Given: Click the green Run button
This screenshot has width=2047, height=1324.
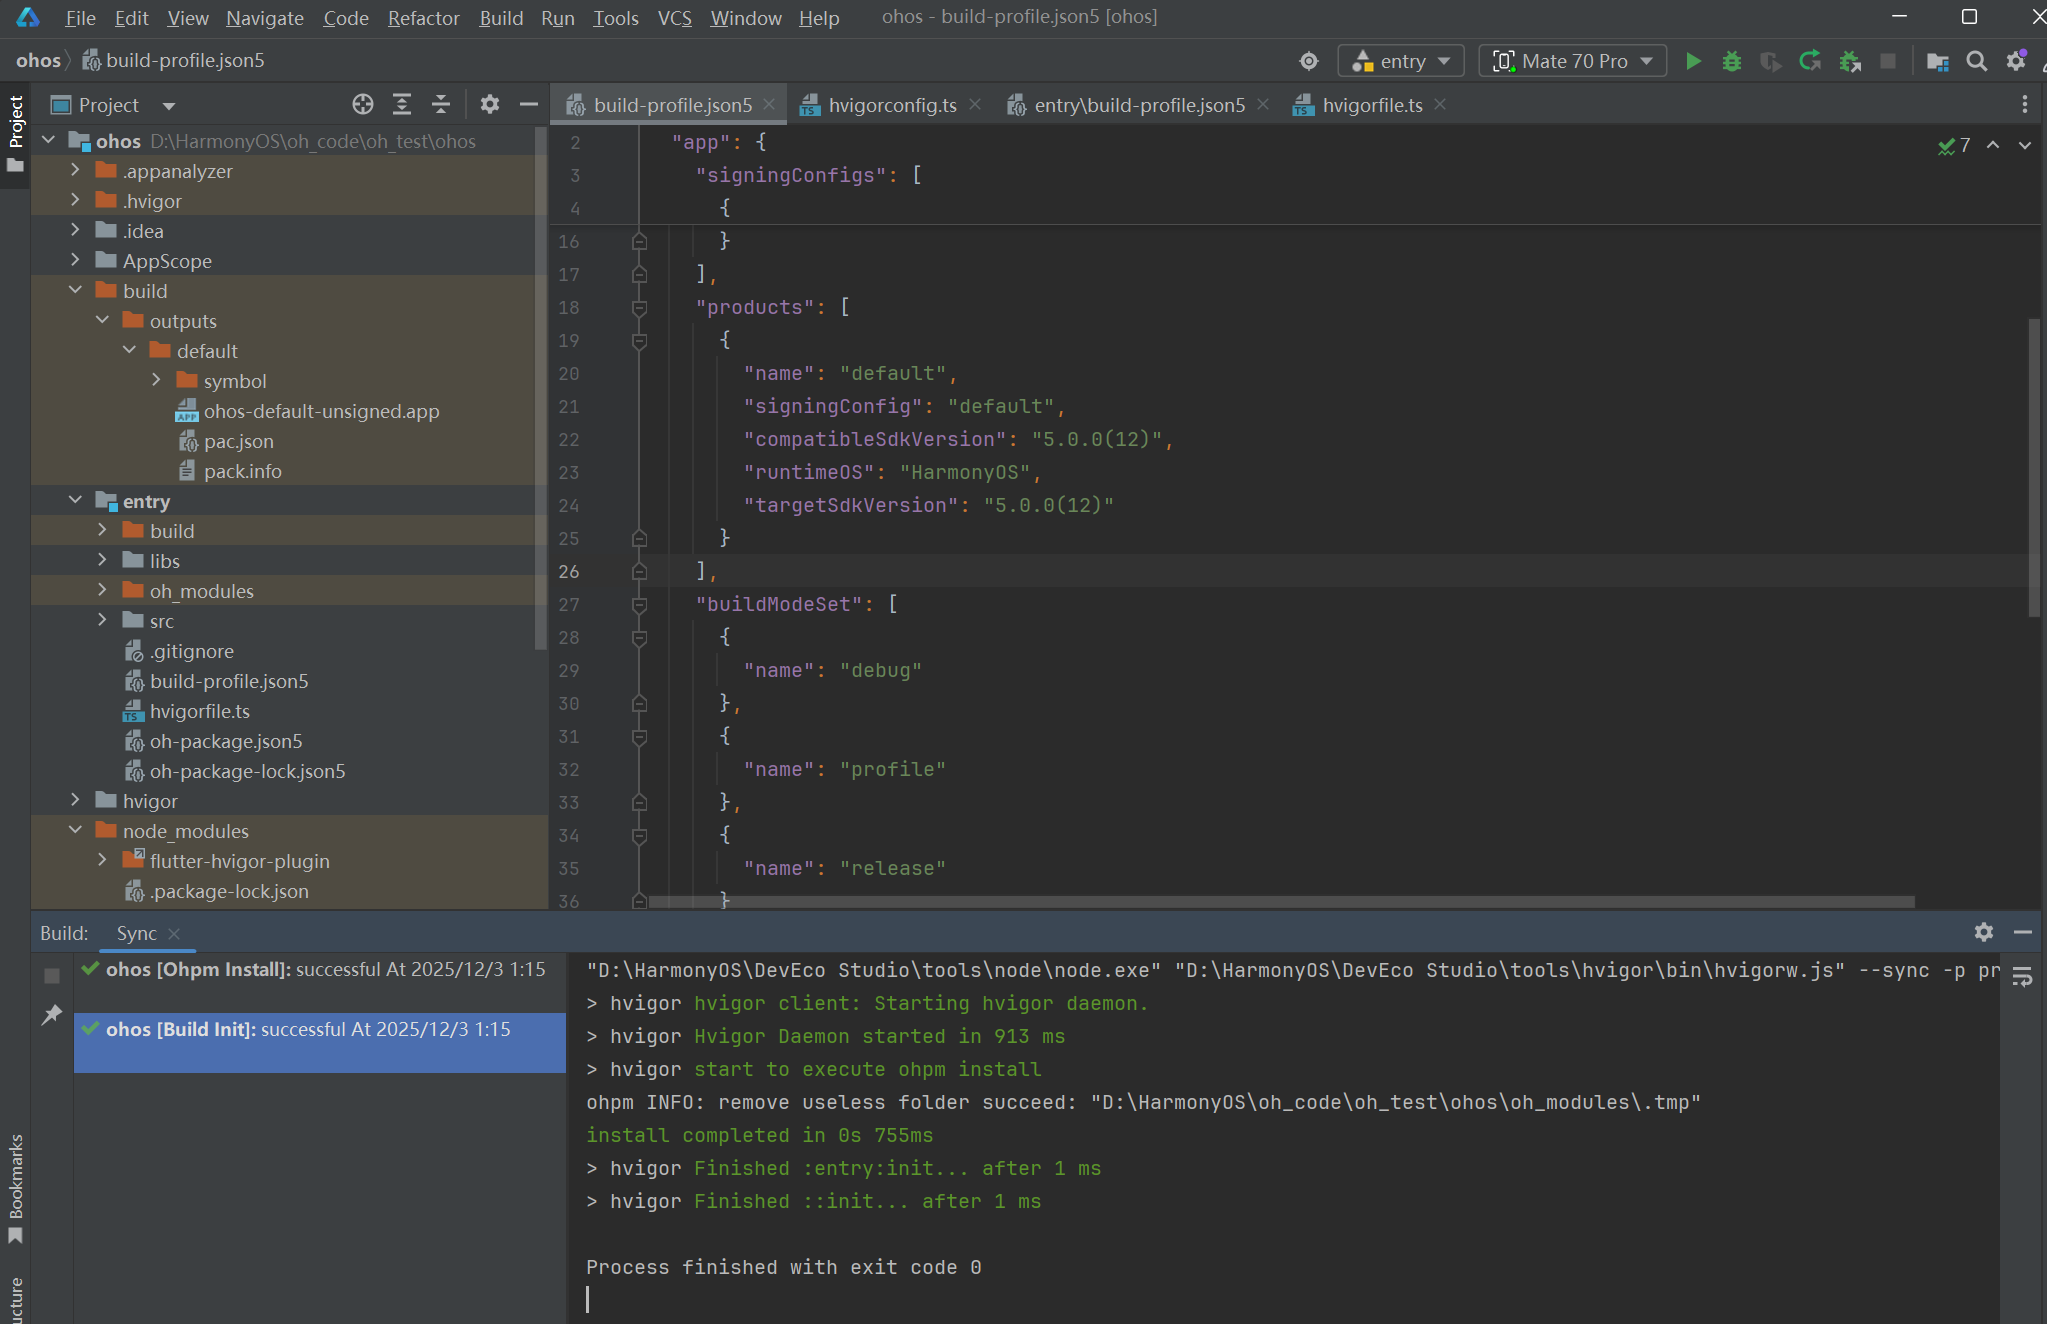Looking at the screenshot, I should pos(1693,61).
